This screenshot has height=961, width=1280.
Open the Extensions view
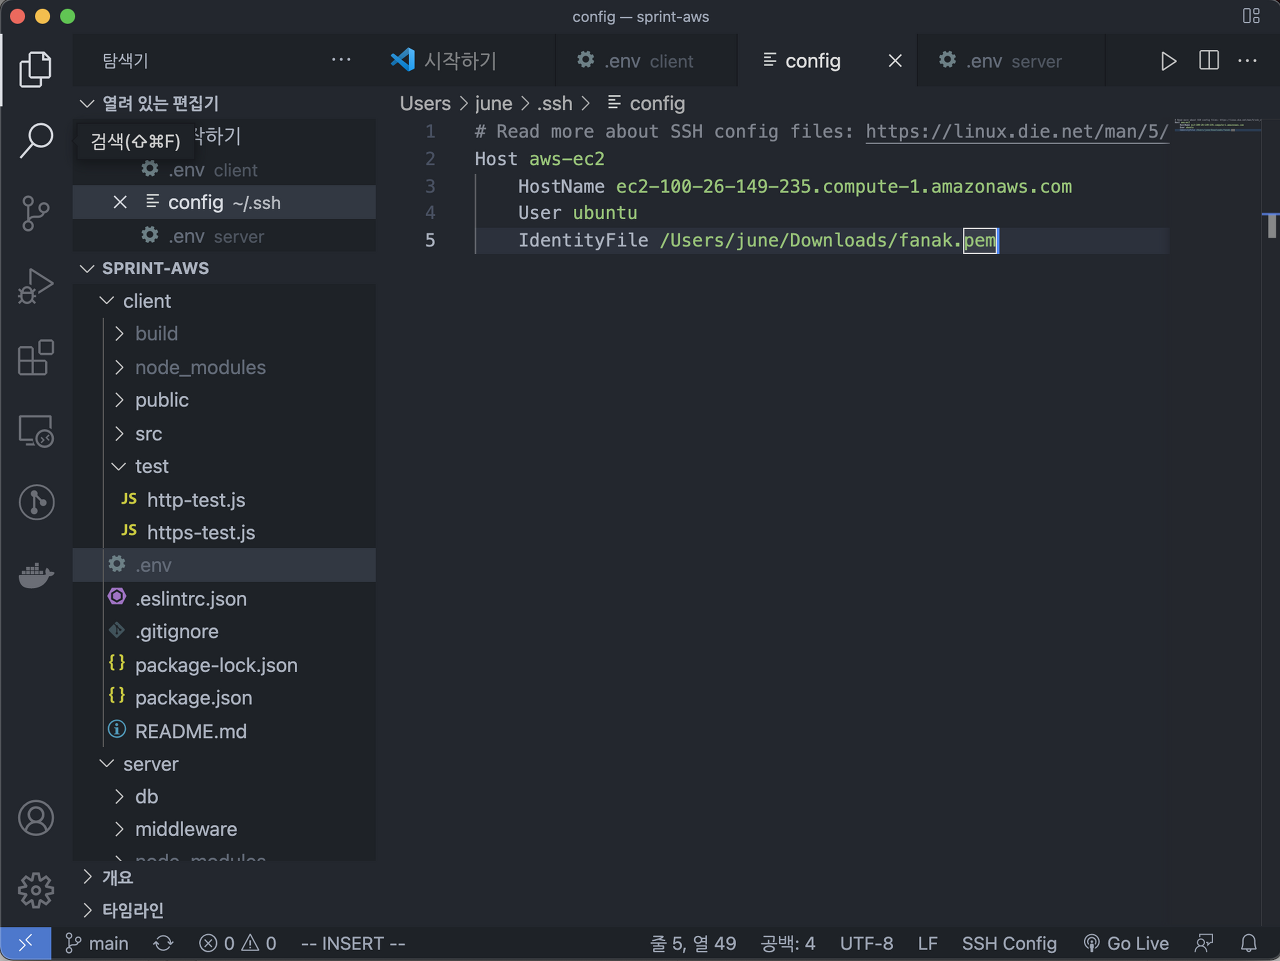(x=36, y=358)
